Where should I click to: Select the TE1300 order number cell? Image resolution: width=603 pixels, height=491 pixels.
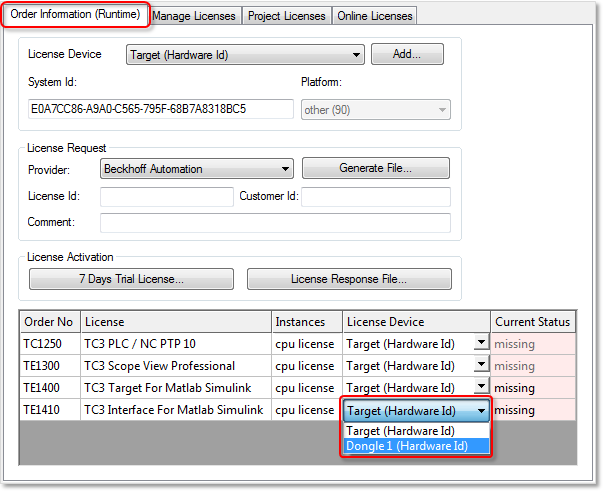[x=50, y=366]
